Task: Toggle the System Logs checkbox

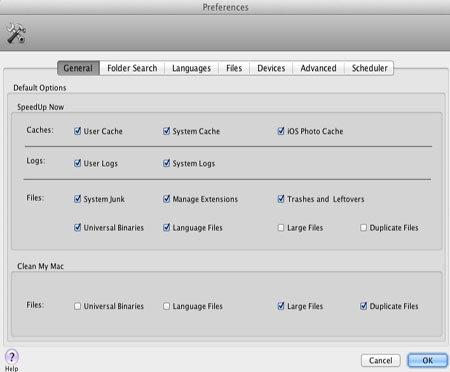Action: tap(166, 163)
